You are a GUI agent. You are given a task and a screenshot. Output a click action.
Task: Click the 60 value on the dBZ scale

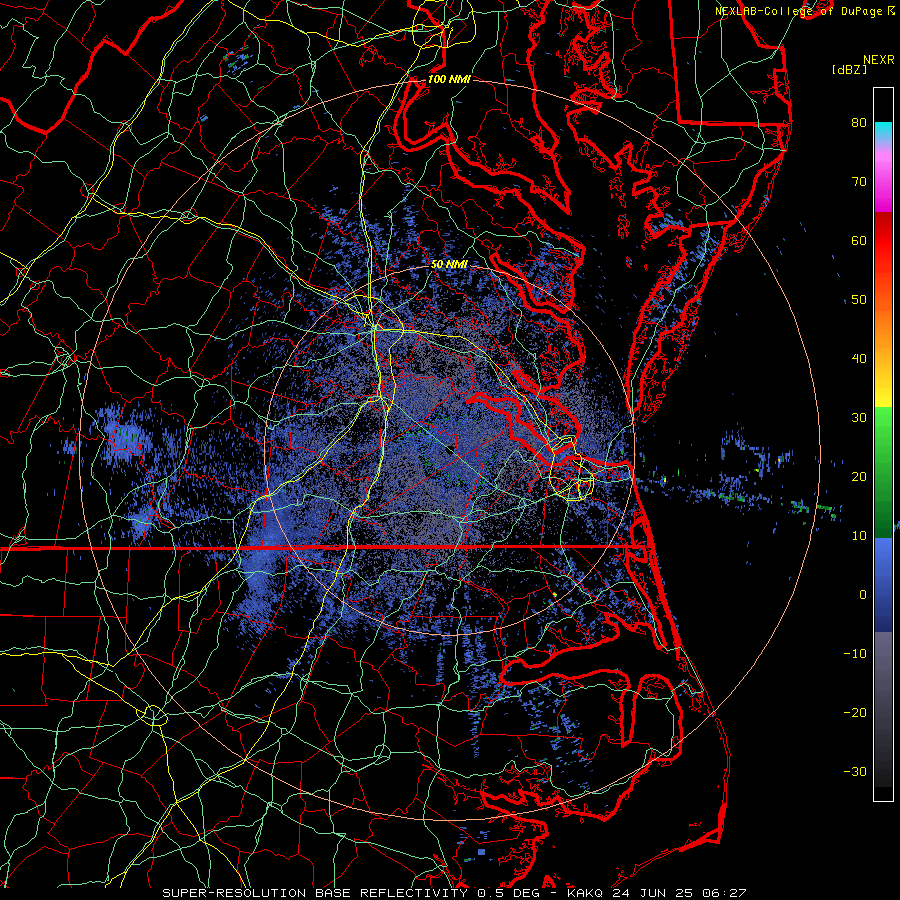(859, 240)
